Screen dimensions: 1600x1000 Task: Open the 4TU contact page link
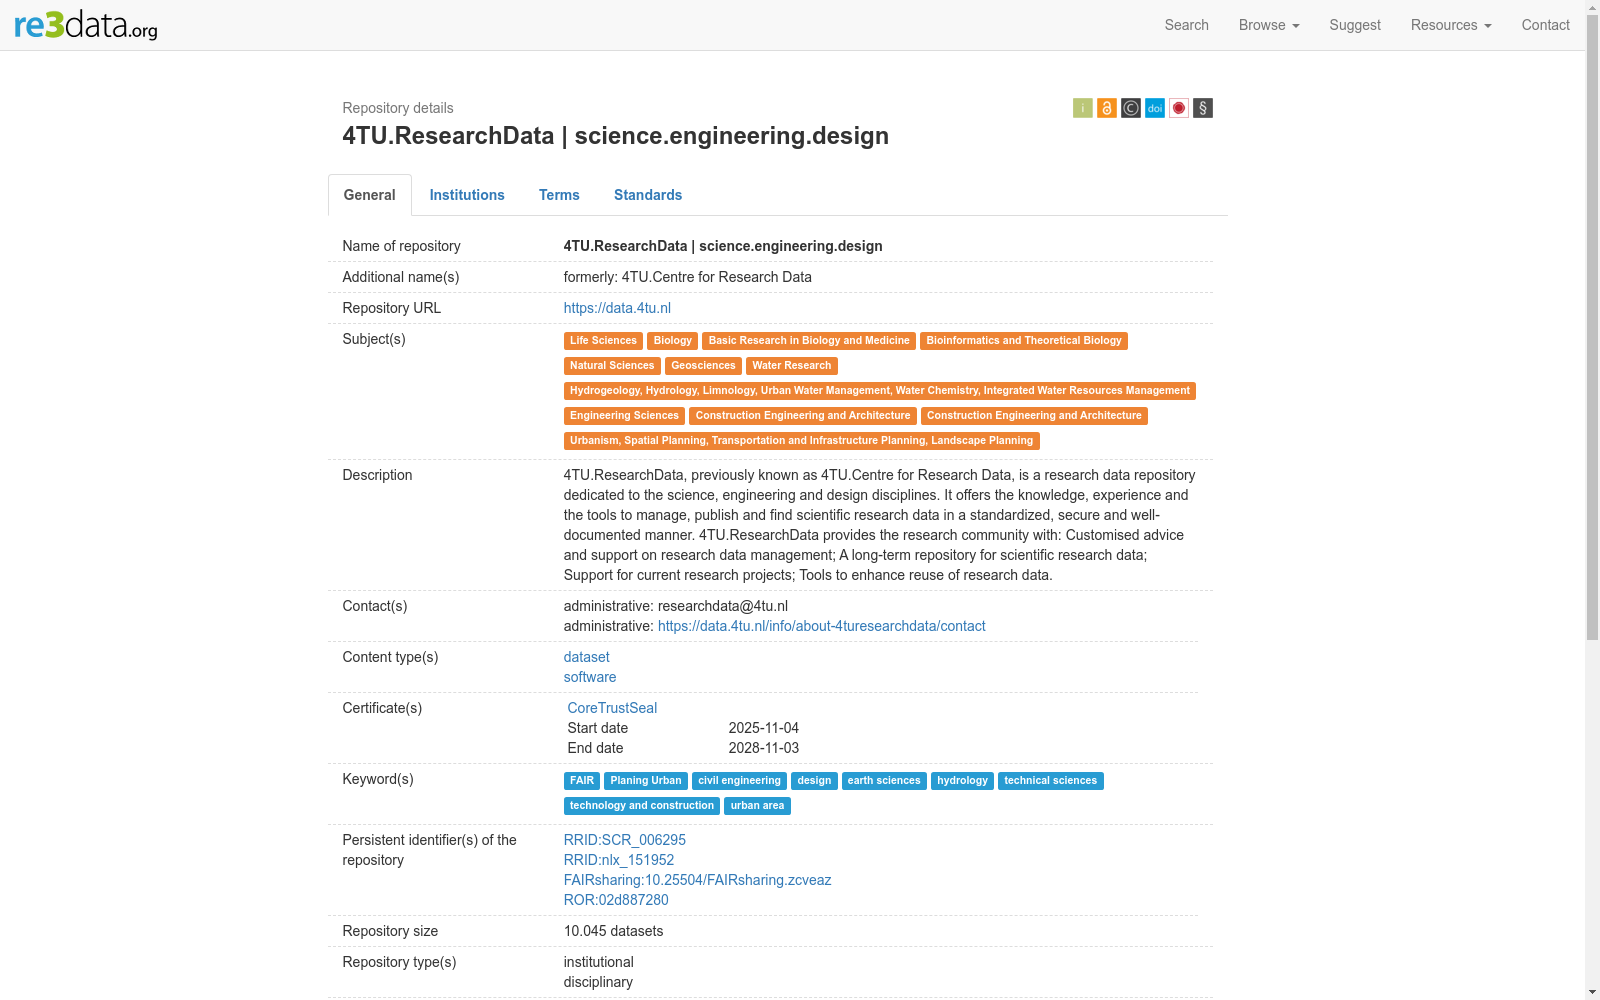point(822,626)
